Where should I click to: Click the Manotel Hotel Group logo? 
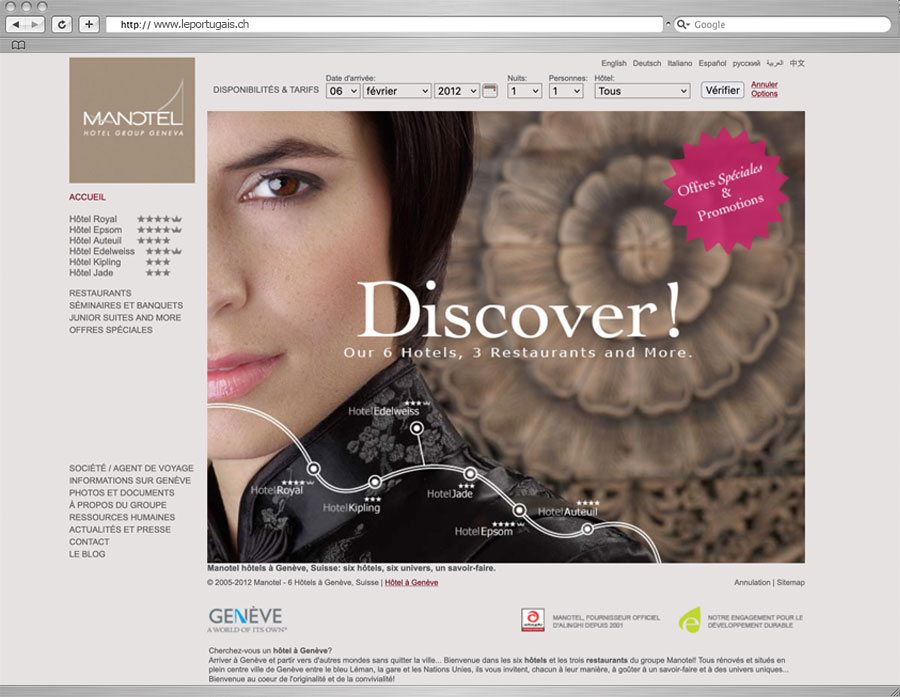132,120
